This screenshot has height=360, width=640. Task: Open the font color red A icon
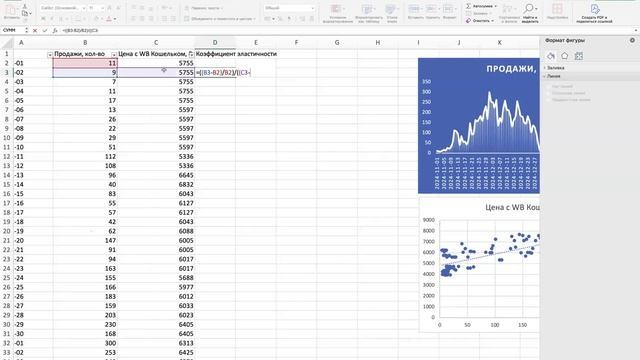[109, 19]
